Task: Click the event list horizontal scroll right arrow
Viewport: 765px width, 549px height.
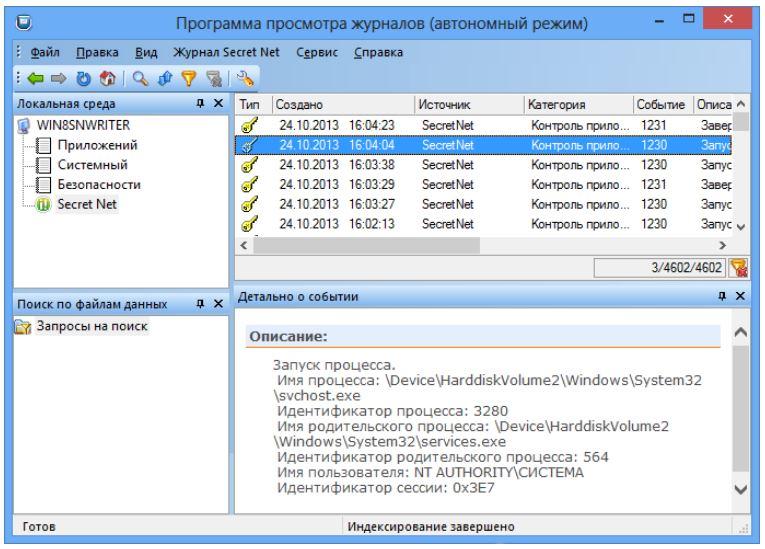Action: (x=723, y=245)
